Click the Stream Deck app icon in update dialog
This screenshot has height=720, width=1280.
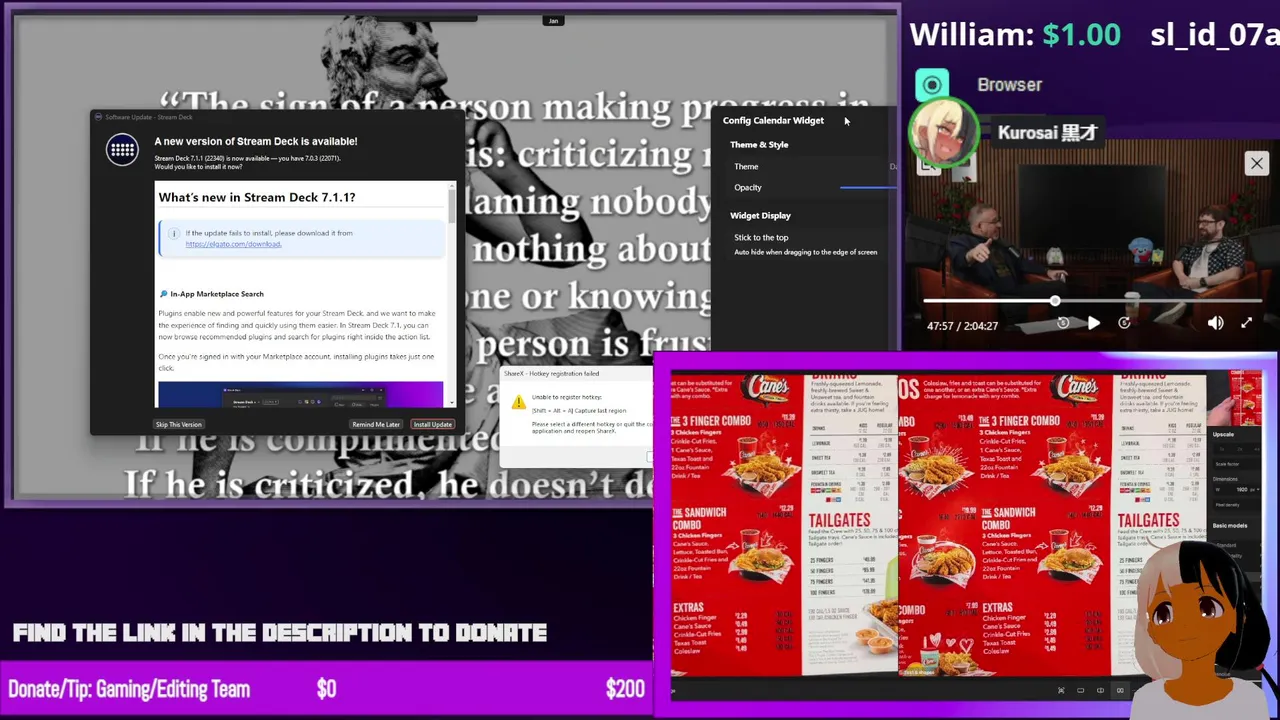[122, 150]
